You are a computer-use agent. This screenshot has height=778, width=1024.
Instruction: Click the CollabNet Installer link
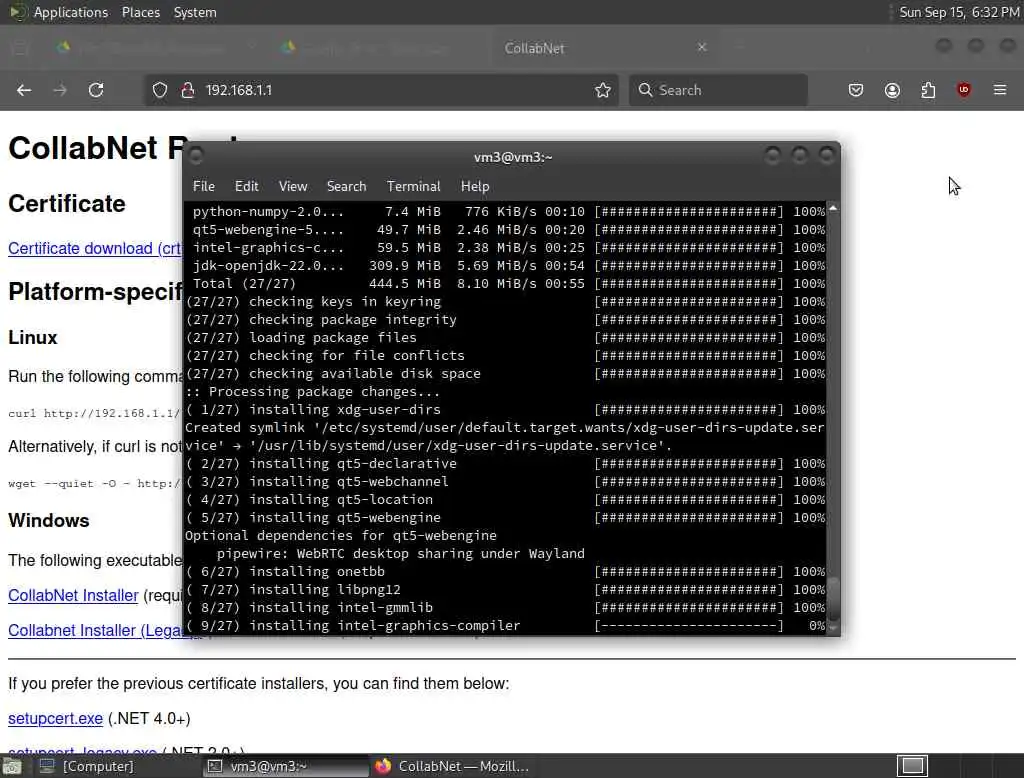pyautogui.click(x=73, y=595)
